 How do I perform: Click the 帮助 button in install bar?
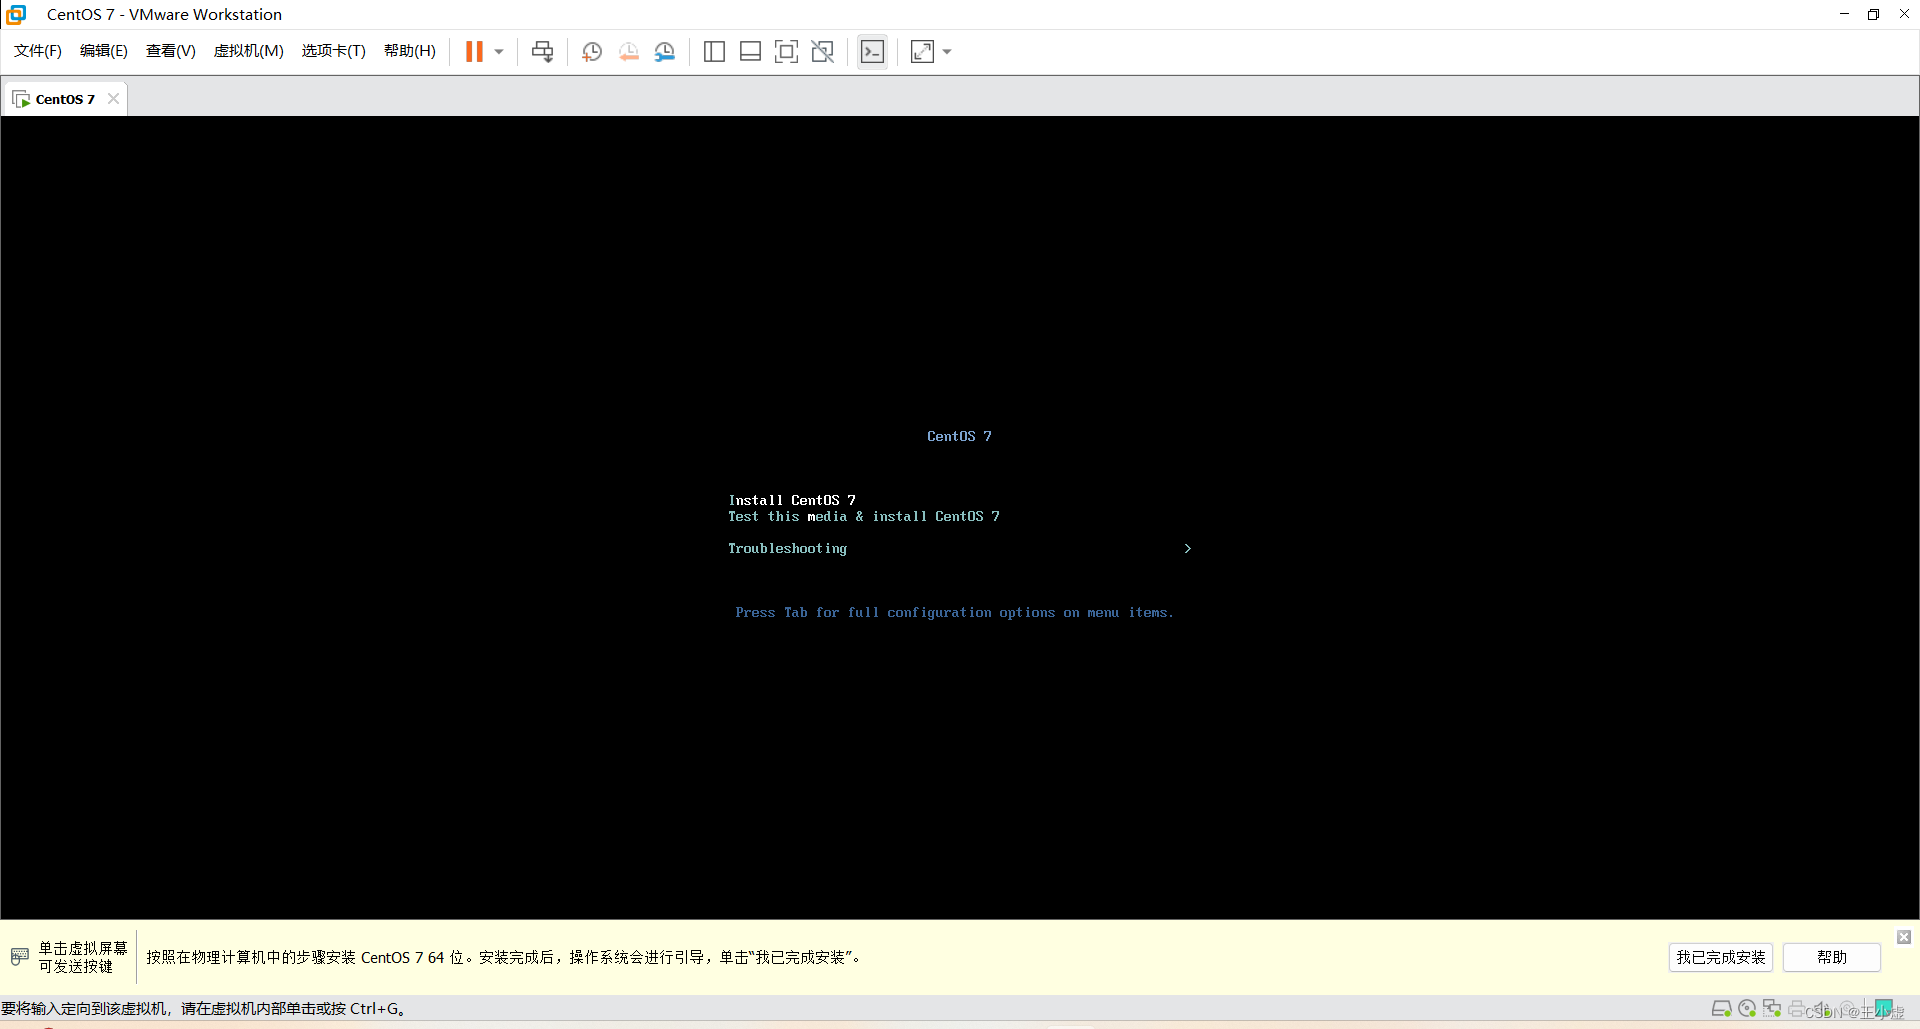(x=1832, y=957)
